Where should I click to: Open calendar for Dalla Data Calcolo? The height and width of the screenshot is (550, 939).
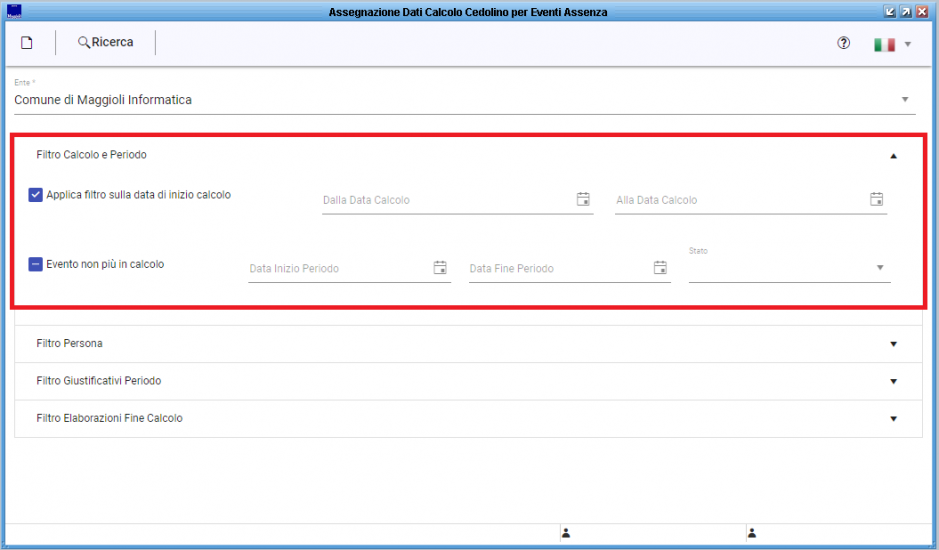(583, 199)
